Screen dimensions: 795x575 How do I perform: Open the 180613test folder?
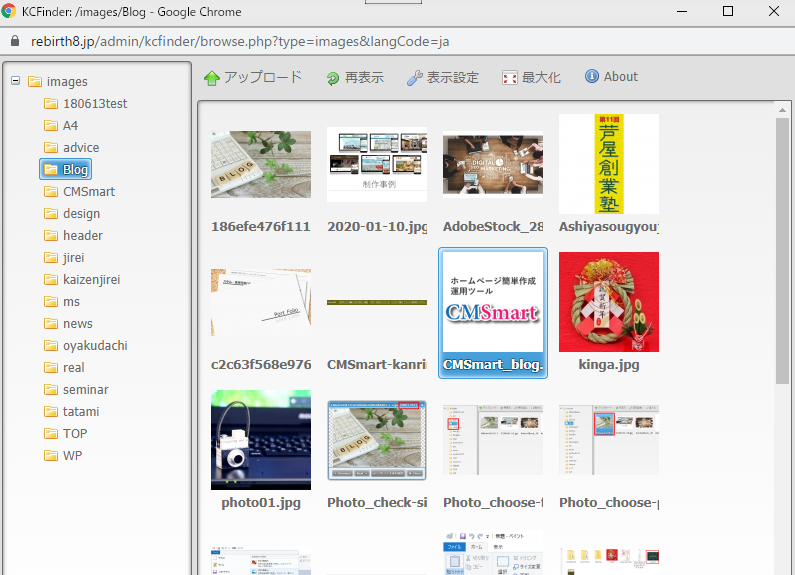tap(94, 103)
